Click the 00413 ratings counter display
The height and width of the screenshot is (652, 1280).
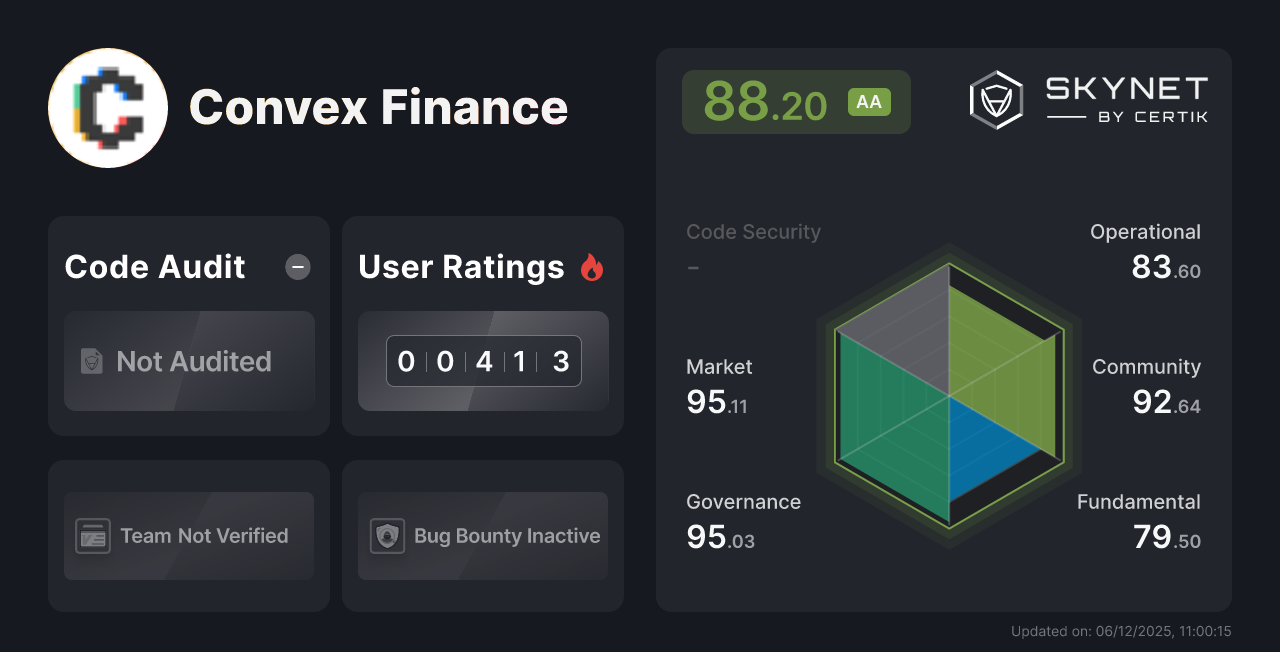click(x=482, y=361)
